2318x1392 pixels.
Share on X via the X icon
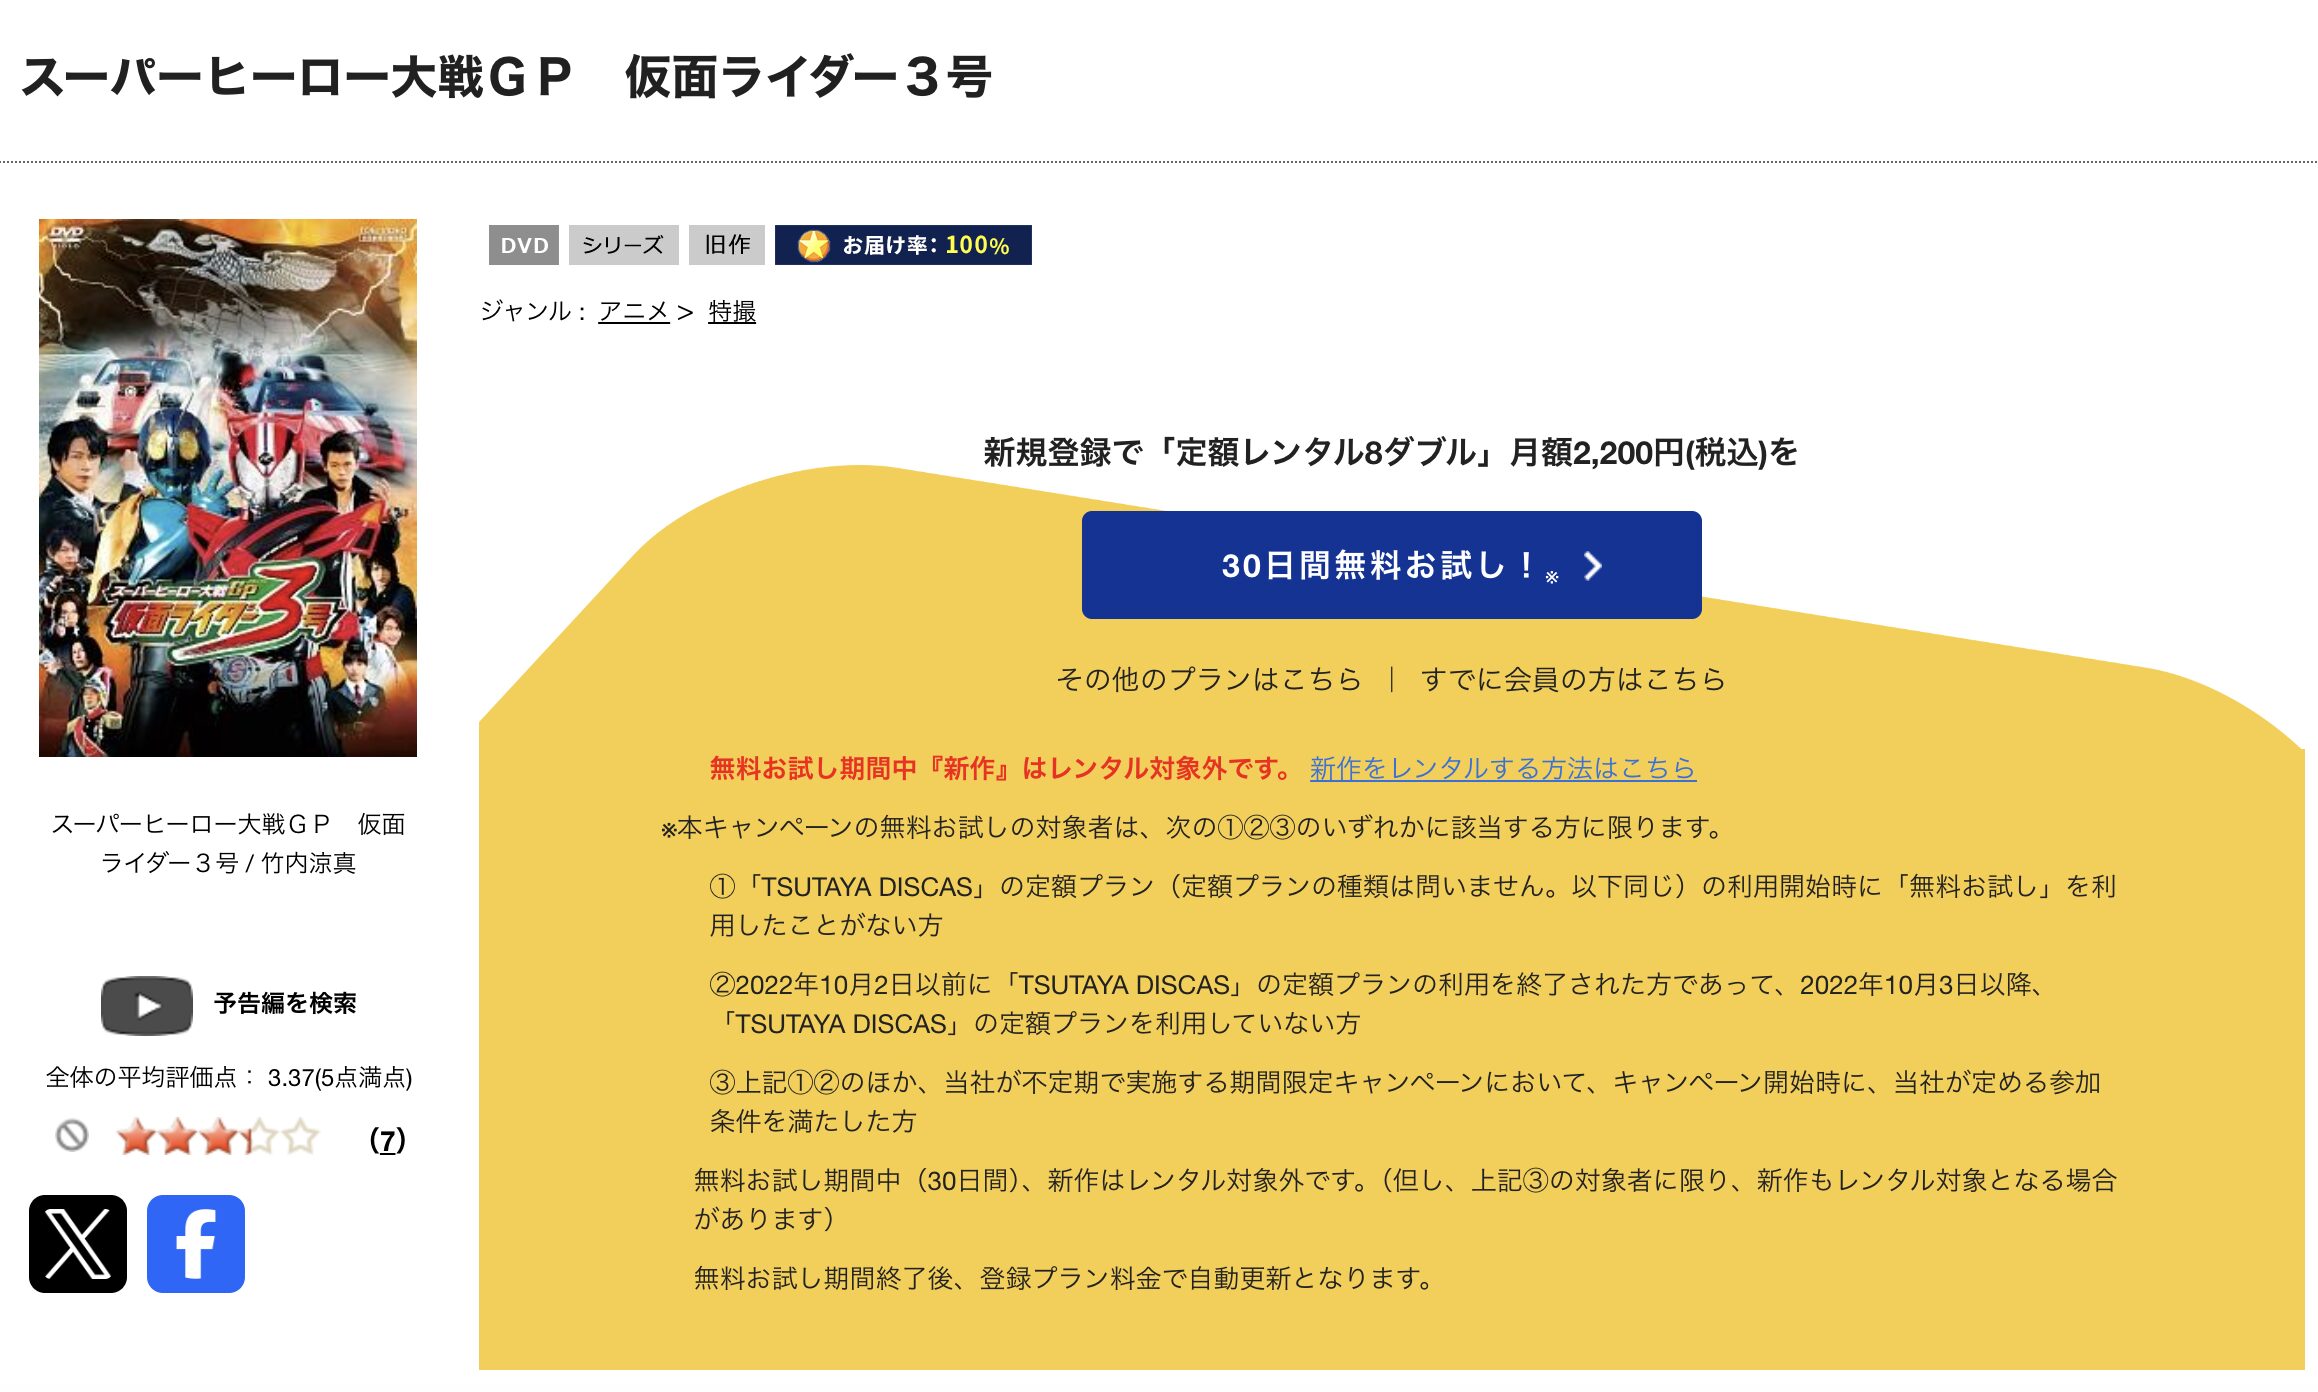click(78, 1243)
